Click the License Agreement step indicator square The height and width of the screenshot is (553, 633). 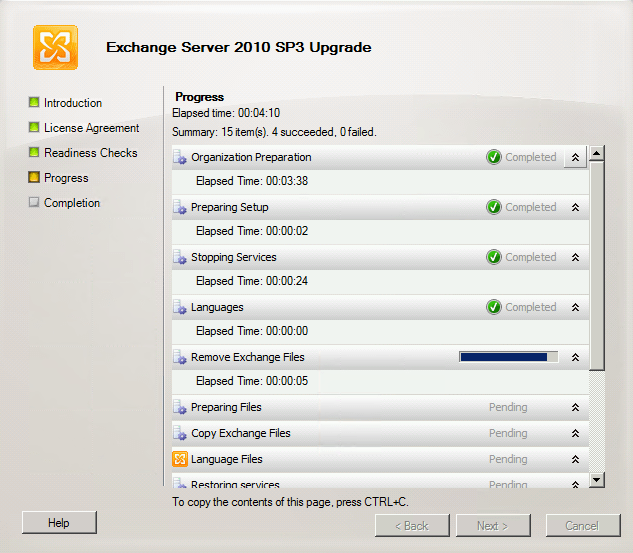click(x=34, y=127)
